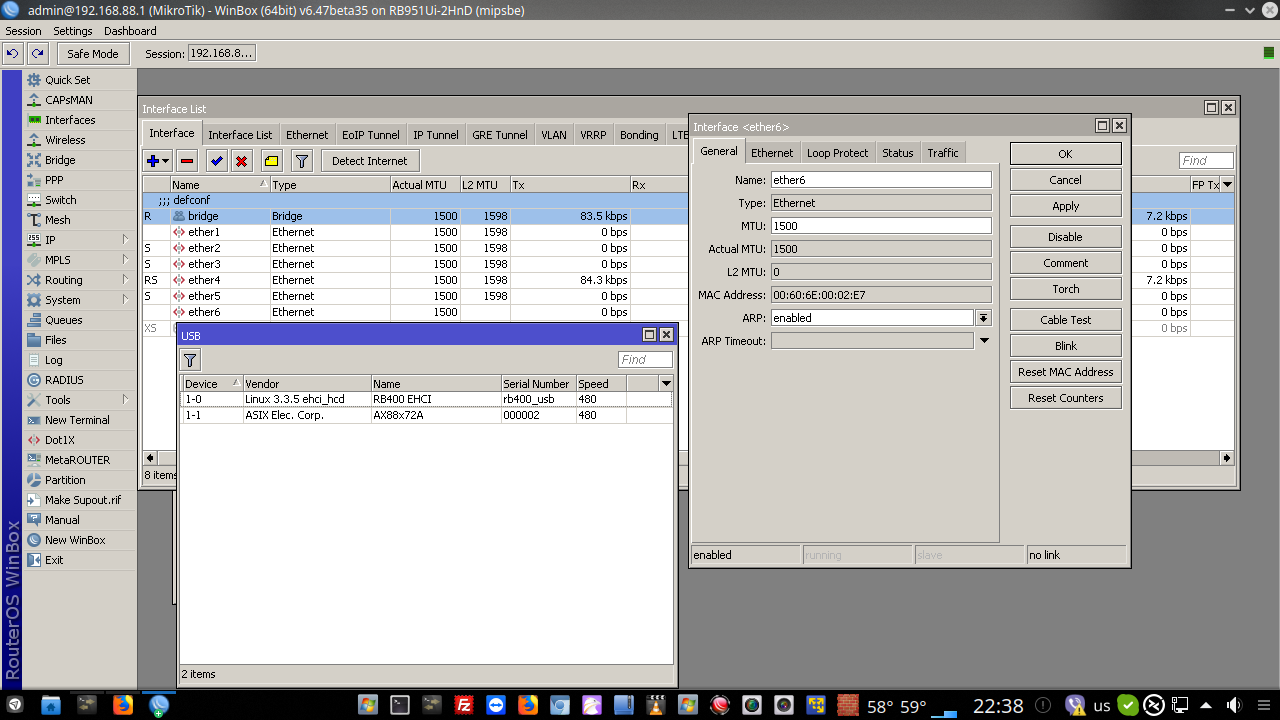Expand the ARP Timeout field arrow

[984, 341]
